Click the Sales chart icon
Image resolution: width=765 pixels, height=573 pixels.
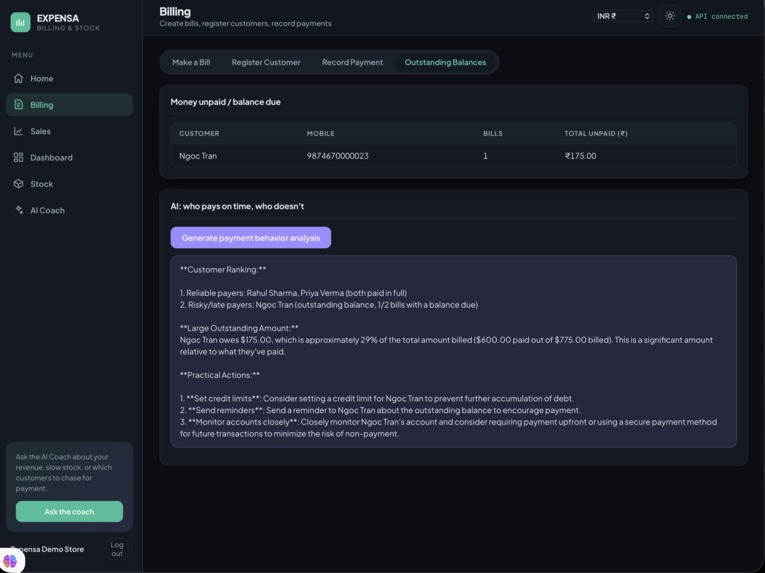click(x=19, y=131)
